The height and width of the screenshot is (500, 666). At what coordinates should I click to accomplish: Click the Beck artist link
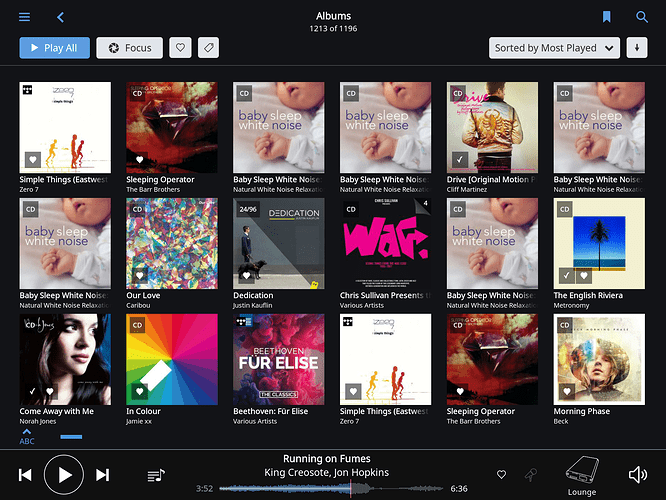pyautogui.click(x=561, y=421)
